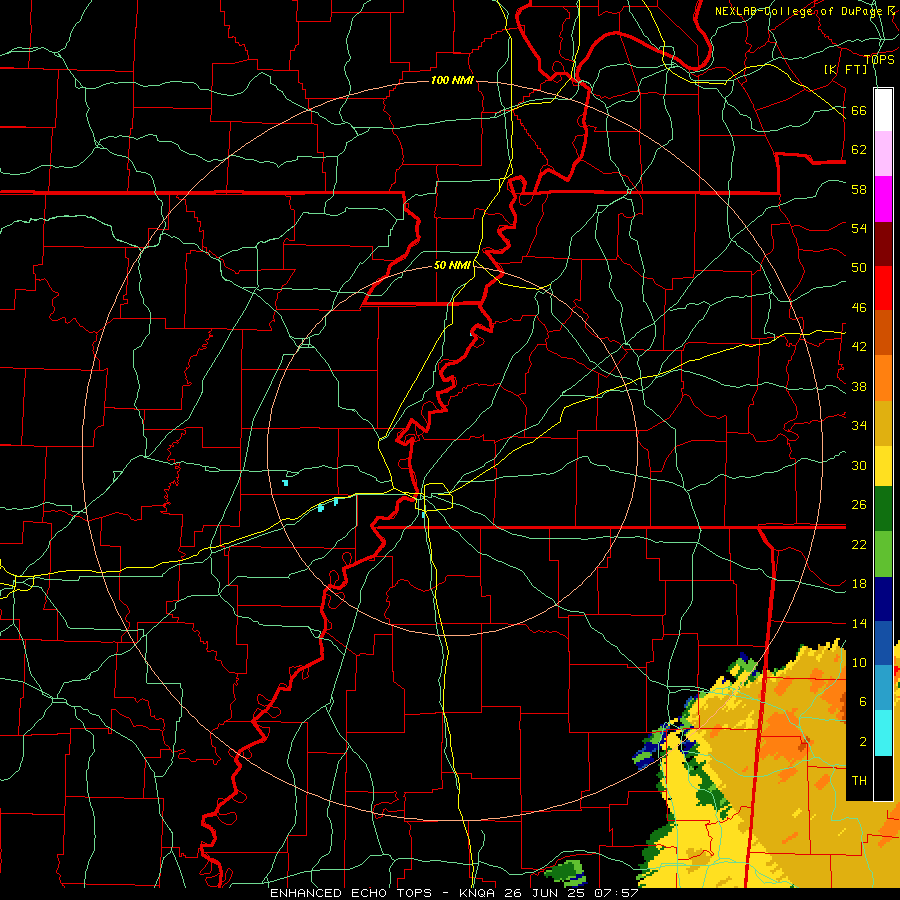Click the 14 scale value

pyautogui.click(x=859, y=623)
